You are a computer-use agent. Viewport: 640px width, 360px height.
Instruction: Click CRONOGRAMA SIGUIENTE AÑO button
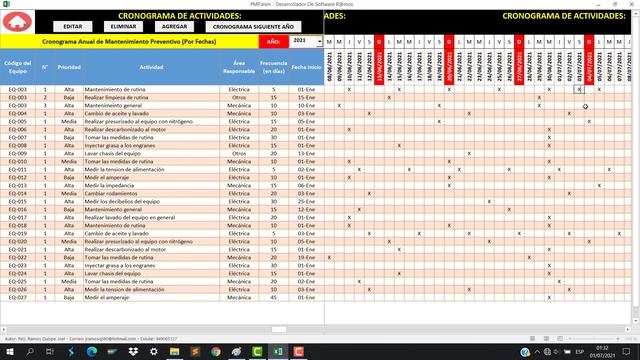[x=253, y=27]
